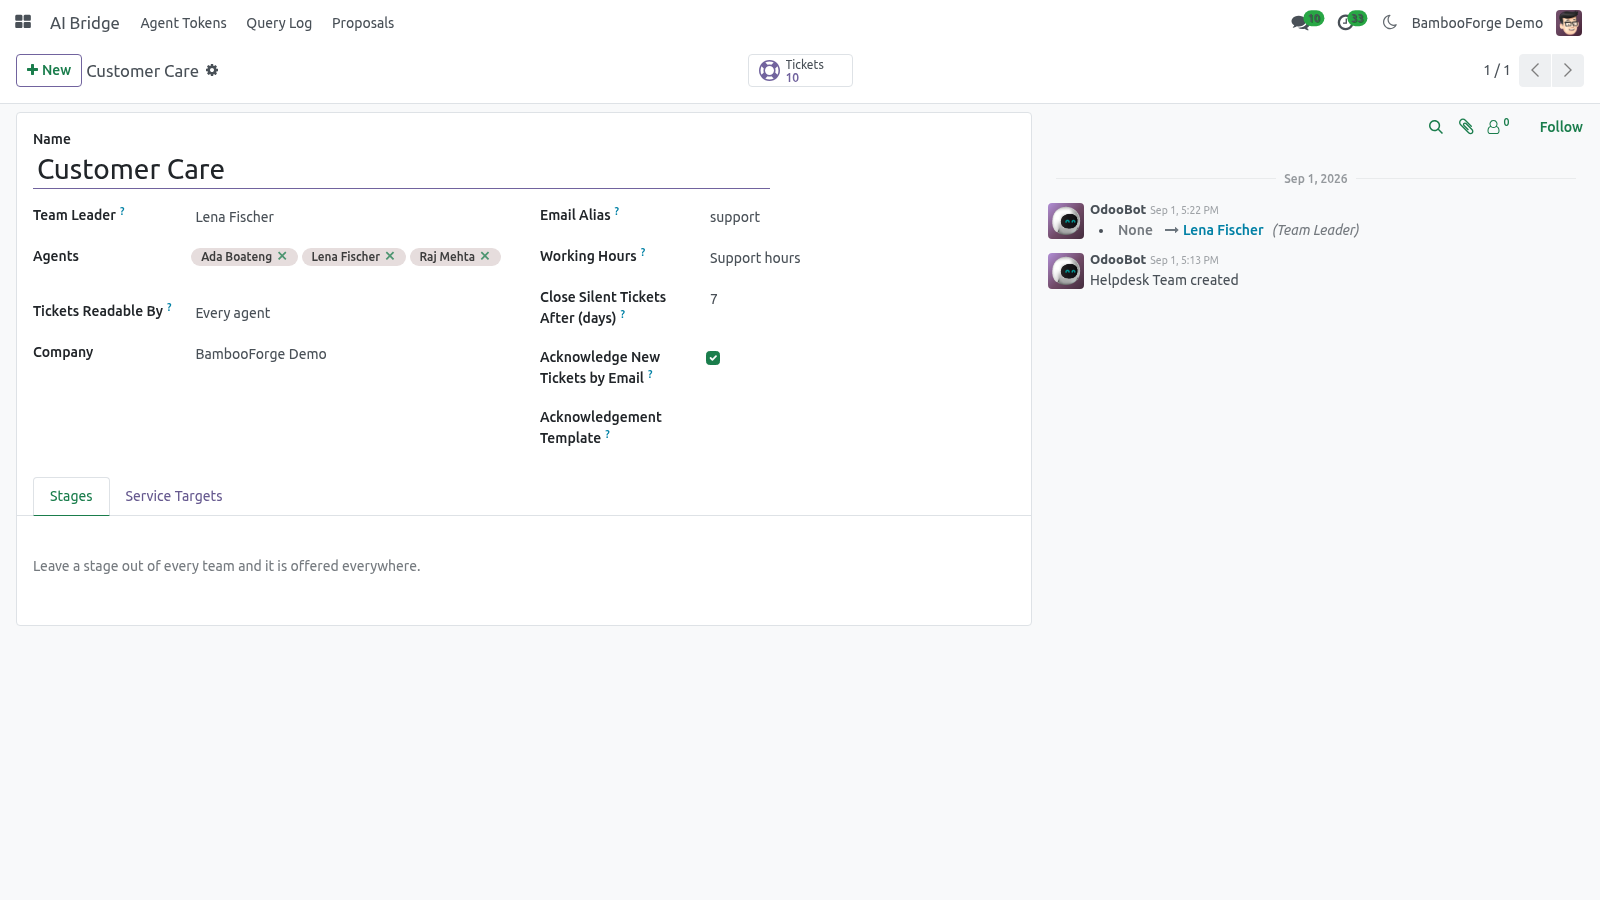
Task: Remove Ada Boateng from agents
Action: pyautogui.click(x=282, y=256)
